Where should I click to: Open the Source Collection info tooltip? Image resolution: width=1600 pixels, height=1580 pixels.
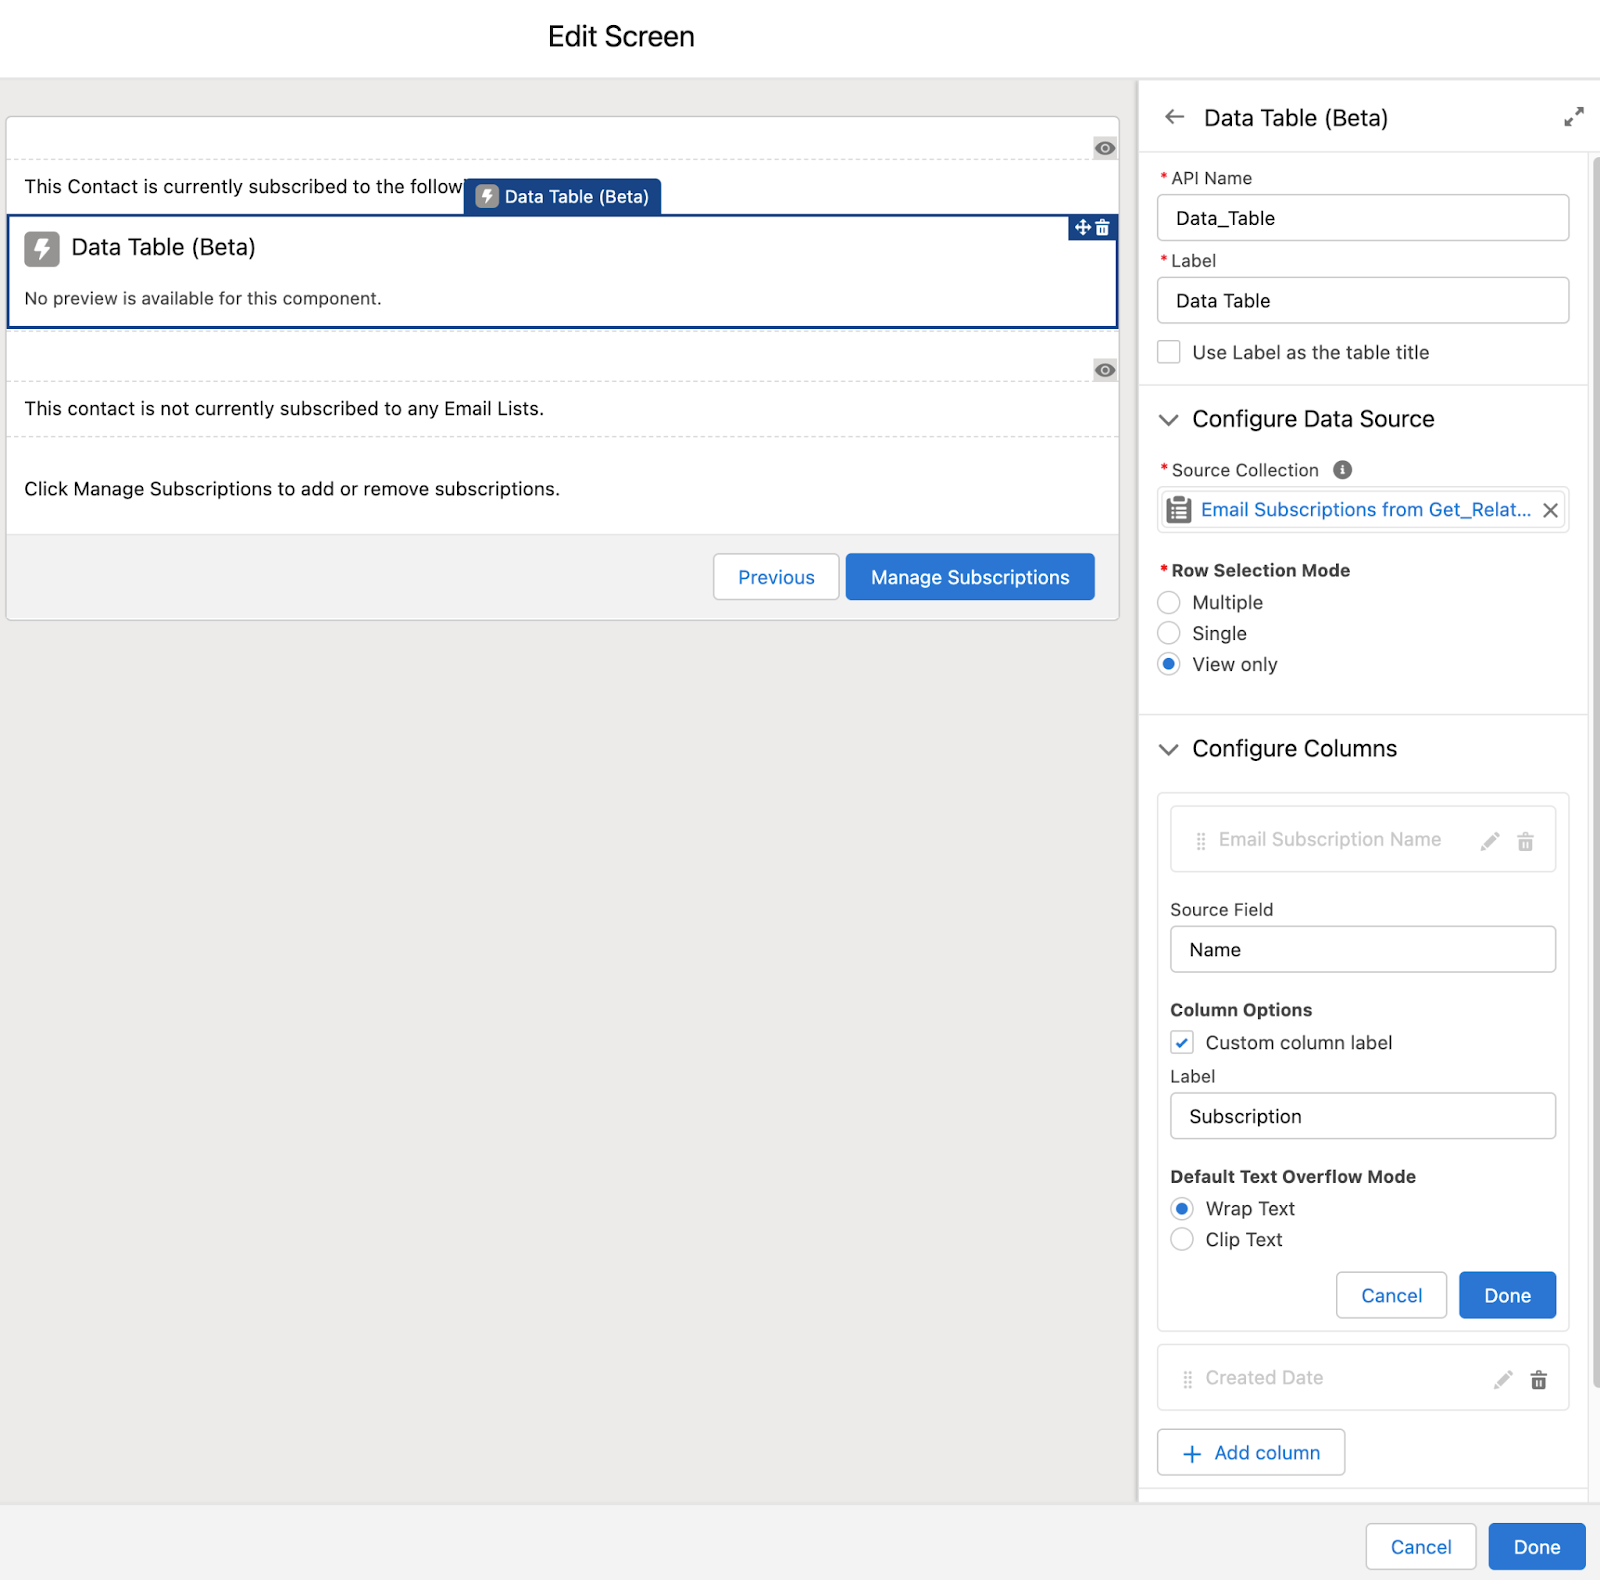pos(1342,469)
